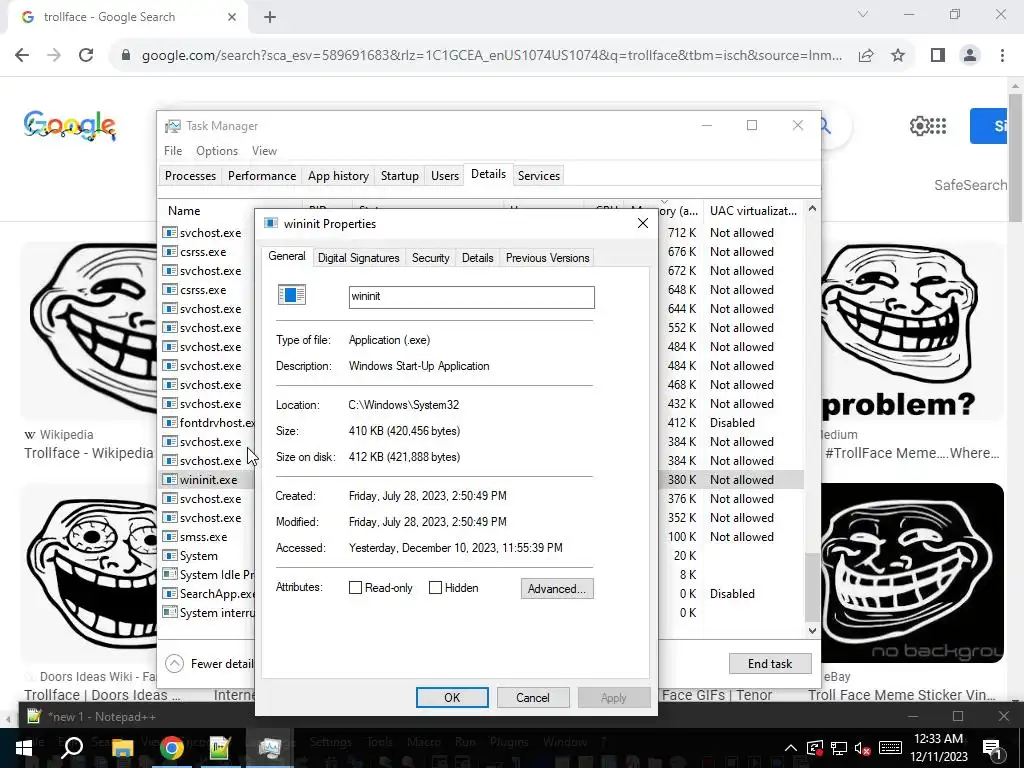The height and width of the screenshot is (768, 1024).
Task: Open Chrome from the Windows taskbar
Action: 172,748
